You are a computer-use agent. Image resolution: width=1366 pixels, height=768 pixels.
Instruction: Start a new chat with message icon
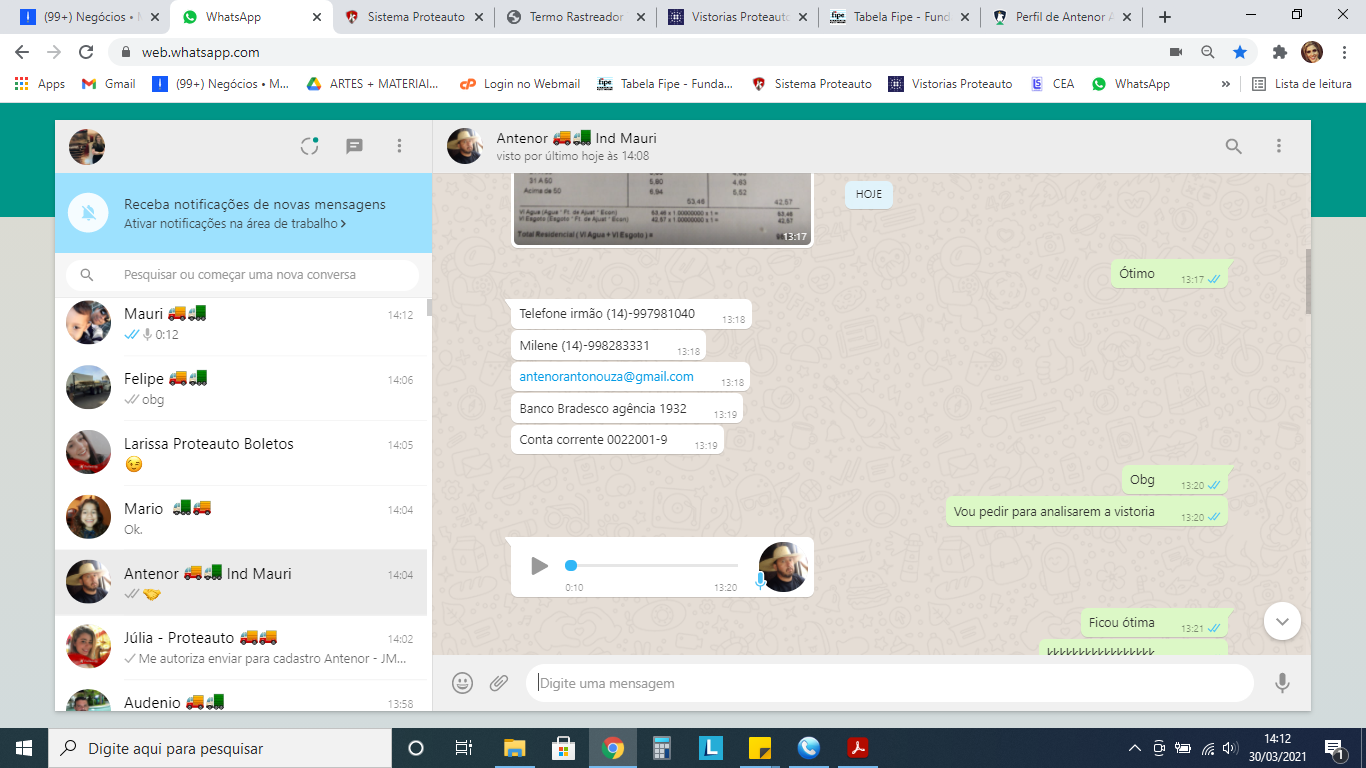(x=354, y=146)
